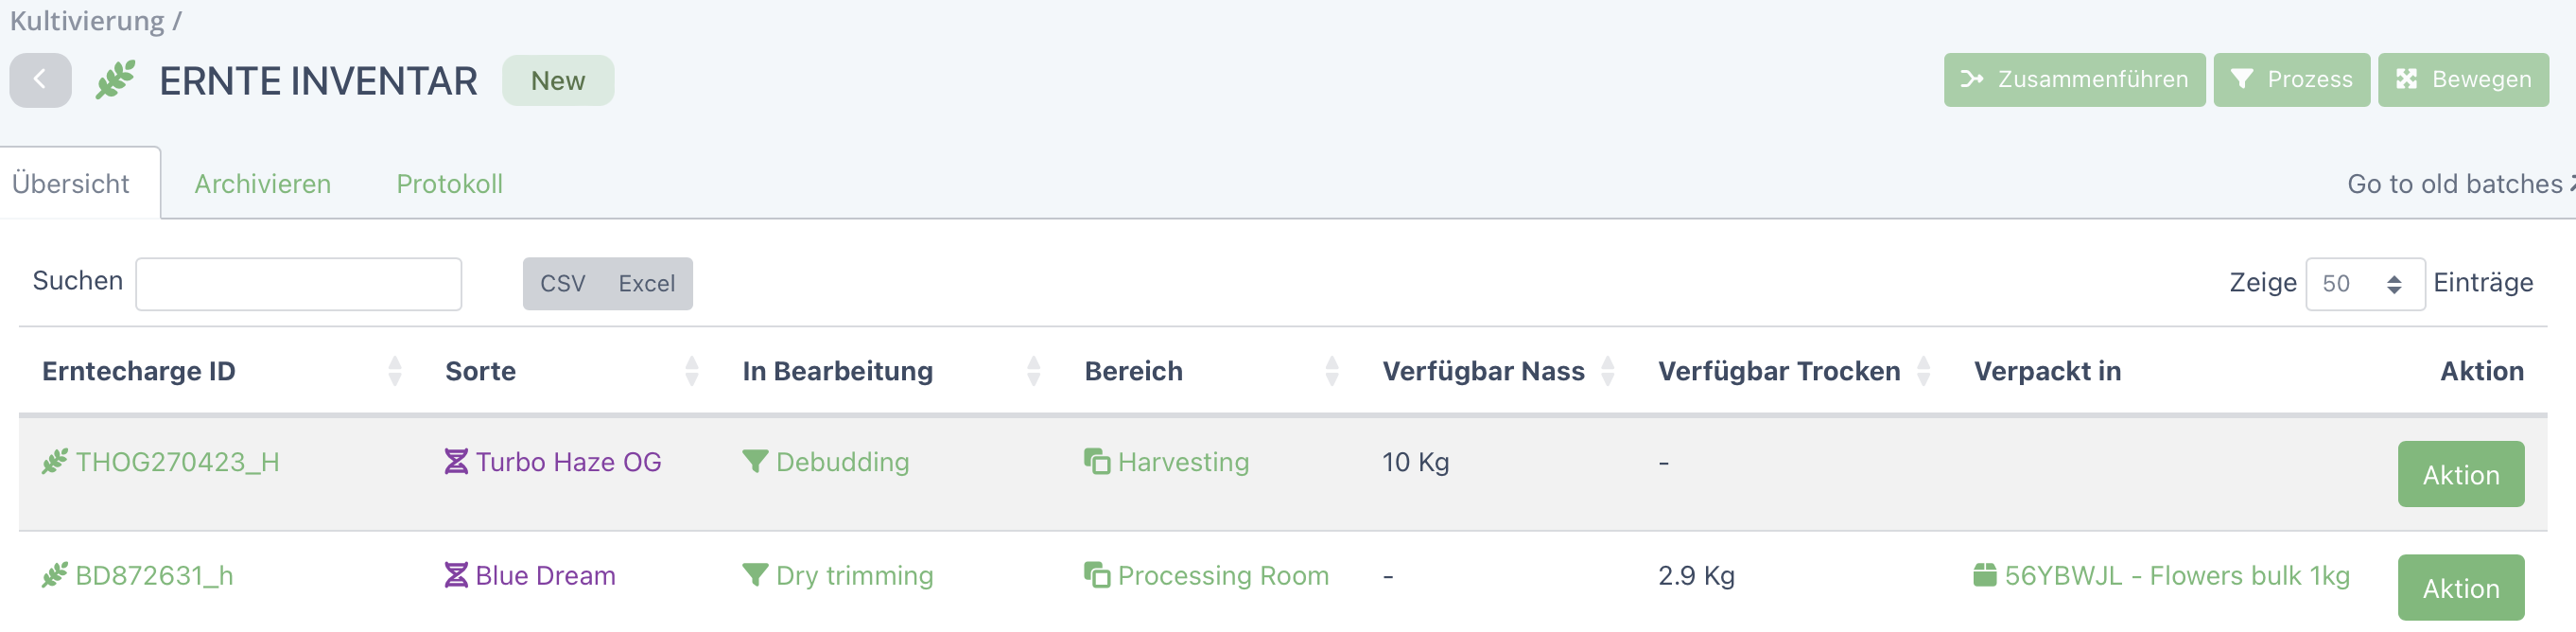Open Aktion for THOG270423_H row
Image resolution: width=2576 pixels, height=632 pixels.
(2460, 474)
